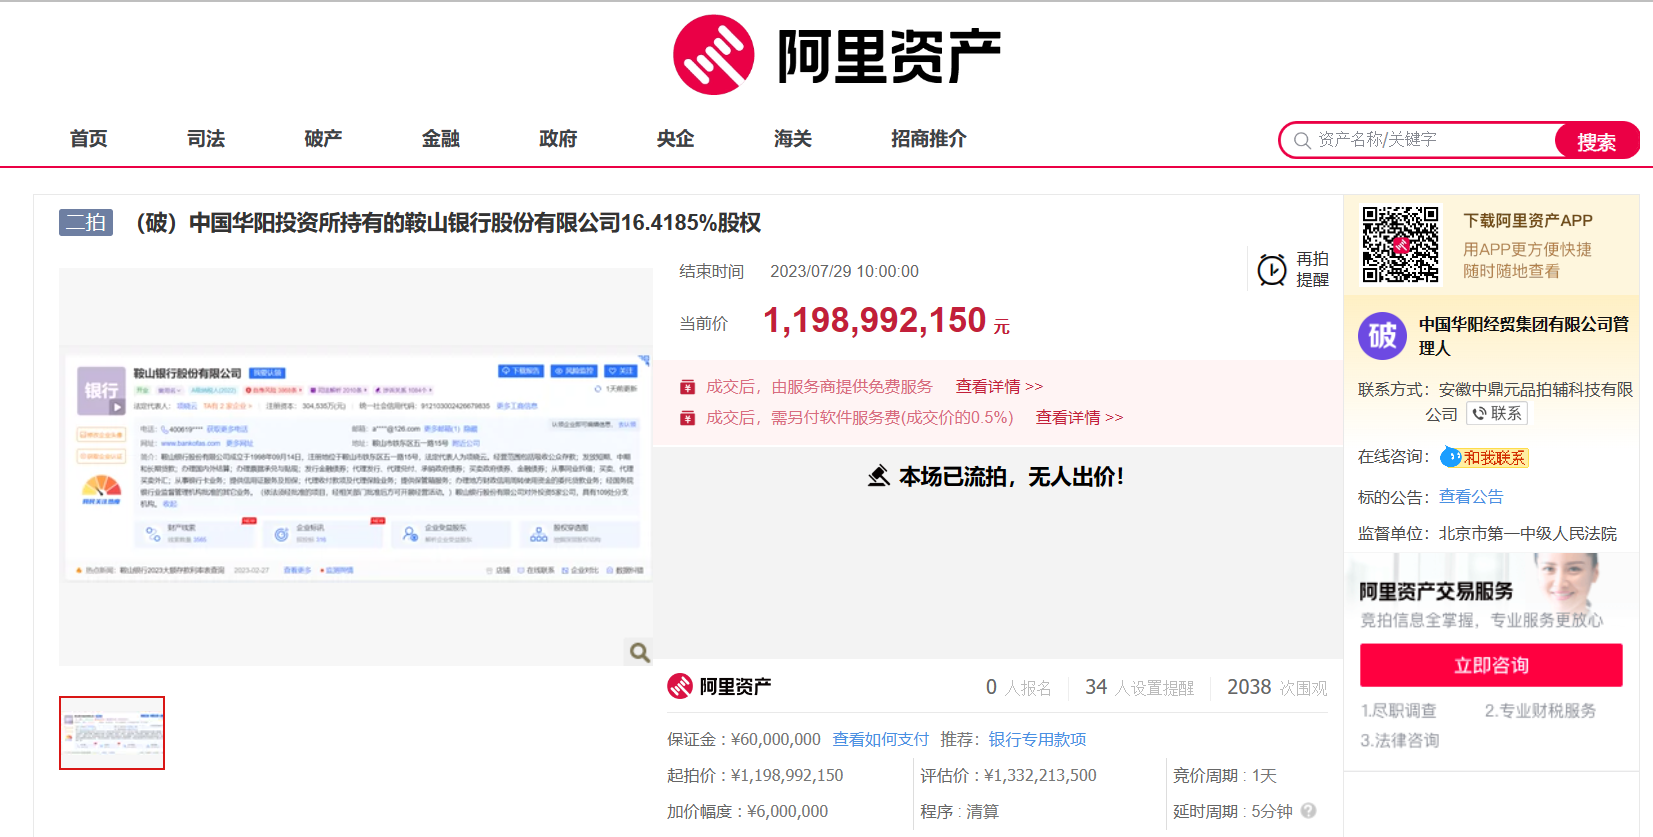Viewport: 1653px width, 837px height.
Task: Click 中国华阳经贸集团有限公司管理人 name
Action: (x=1524, y=336)
